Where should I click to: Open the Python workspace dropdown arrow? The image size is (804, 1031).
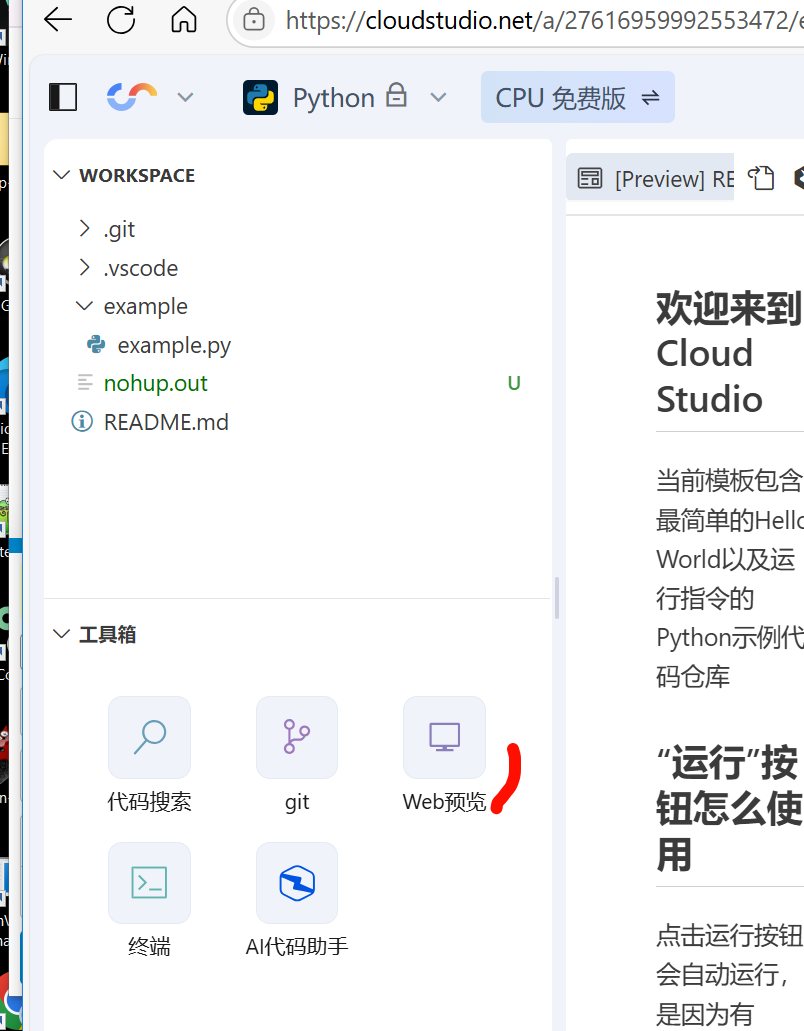(438, 97)
